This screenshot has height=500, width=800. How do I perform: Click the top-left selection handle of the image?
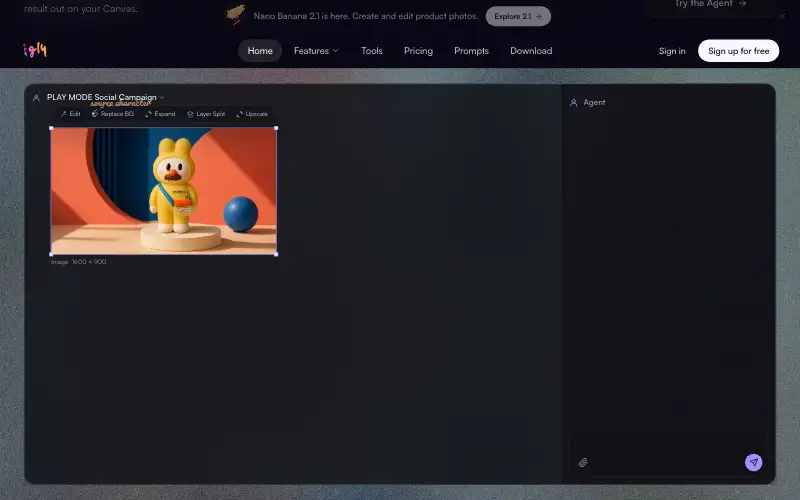(x=51, y=128)
